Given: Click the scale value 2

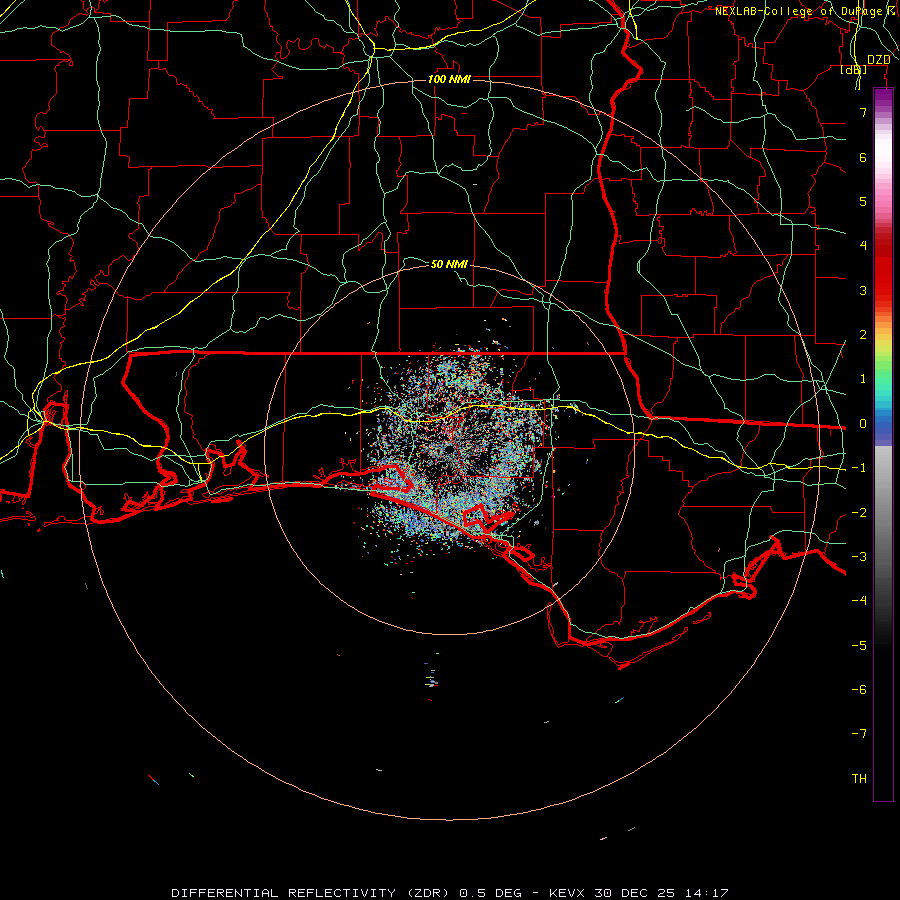Looking at the screenshot, I should (863, 335).
